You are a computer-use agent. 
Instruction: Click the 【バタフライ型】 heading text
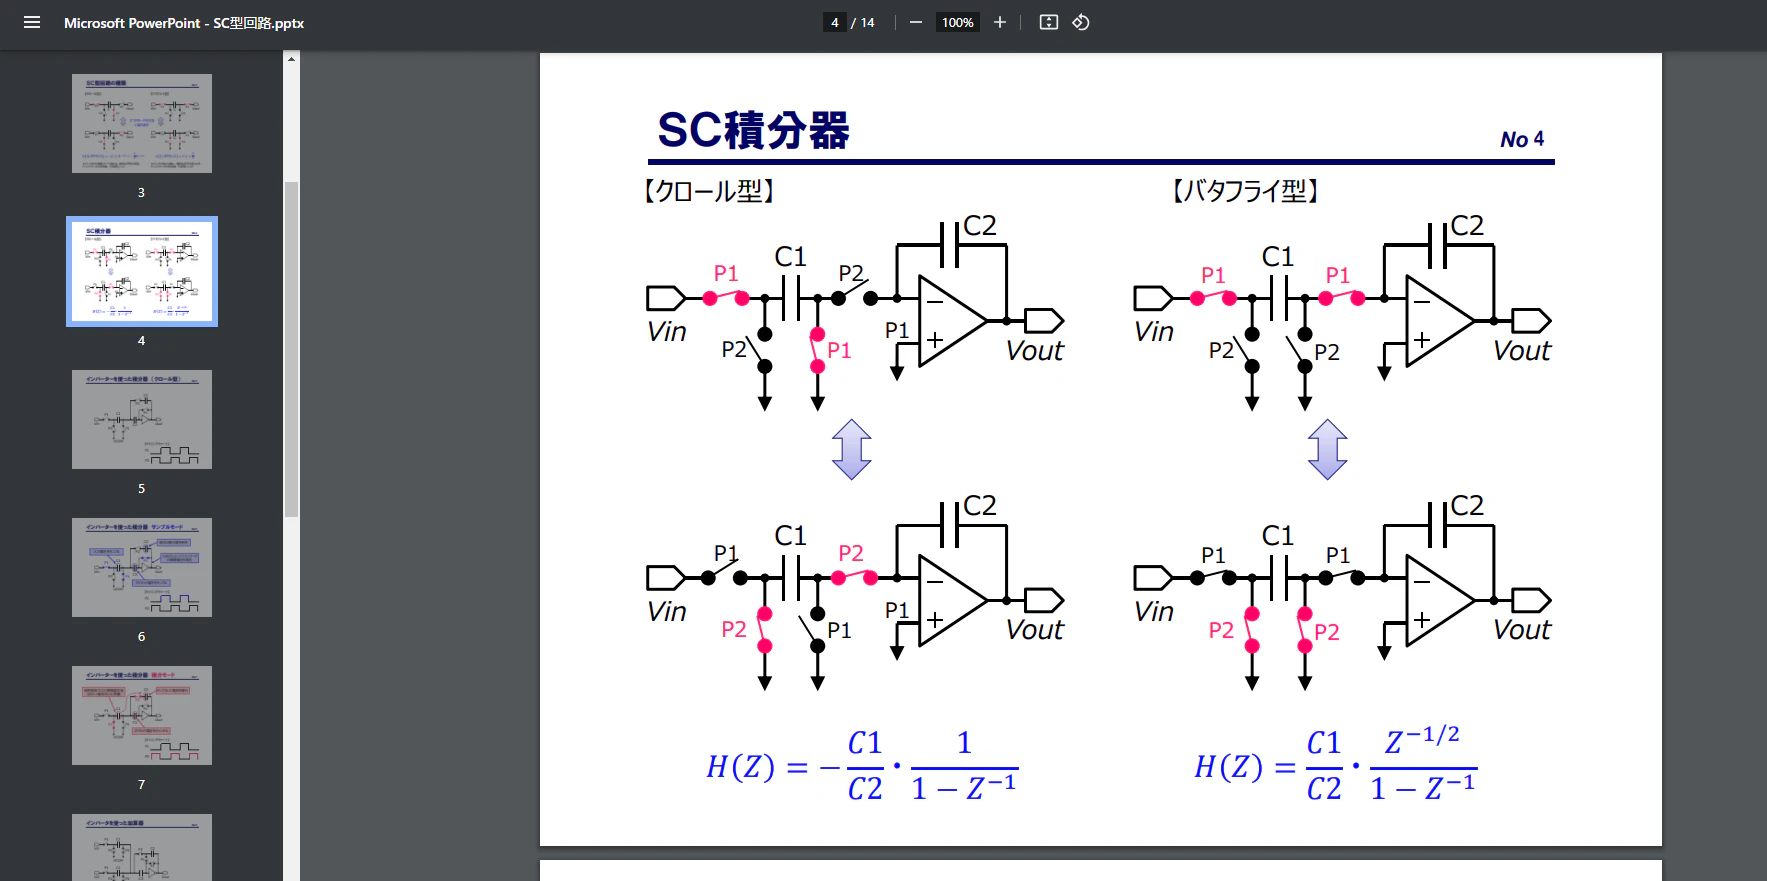click(1245, 191)
